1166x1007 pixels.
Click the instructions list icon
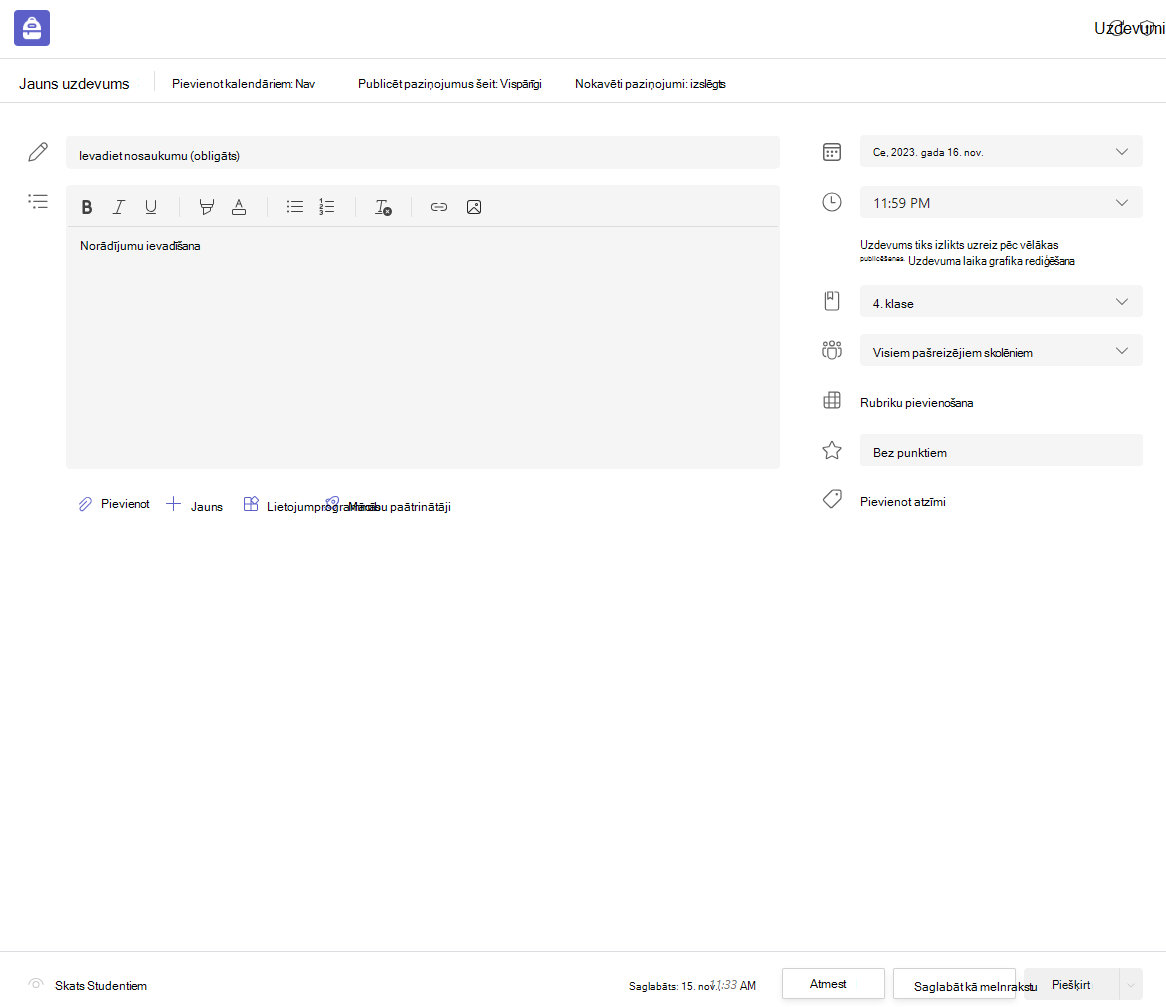pos(38,202)
